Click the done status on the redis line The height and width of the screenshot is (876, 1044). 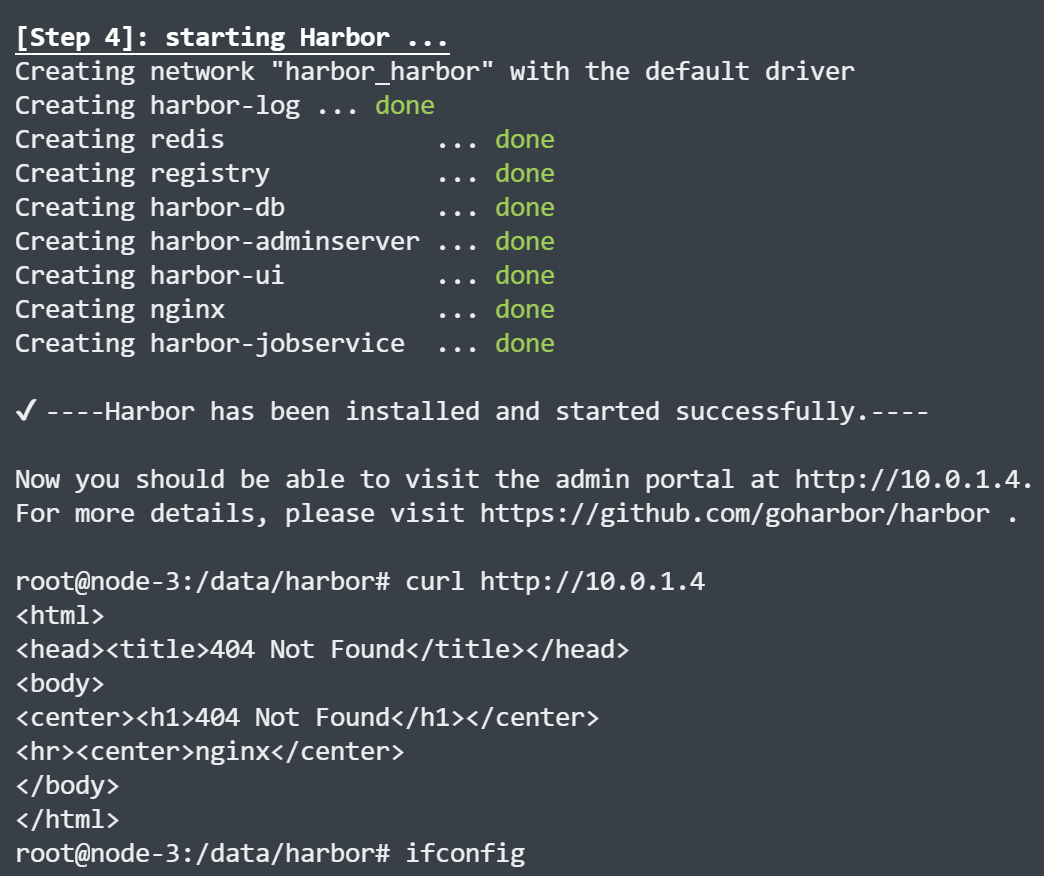coord(524,140)
